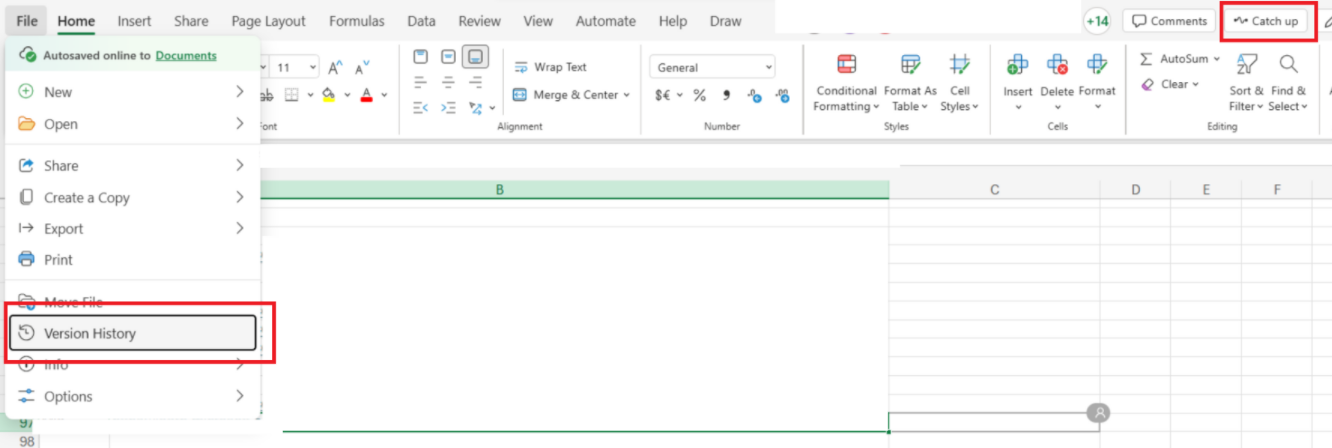Viewport: 1332px width, 448px height.
Task: Open the General number format combo box
Action: (712, 67)
